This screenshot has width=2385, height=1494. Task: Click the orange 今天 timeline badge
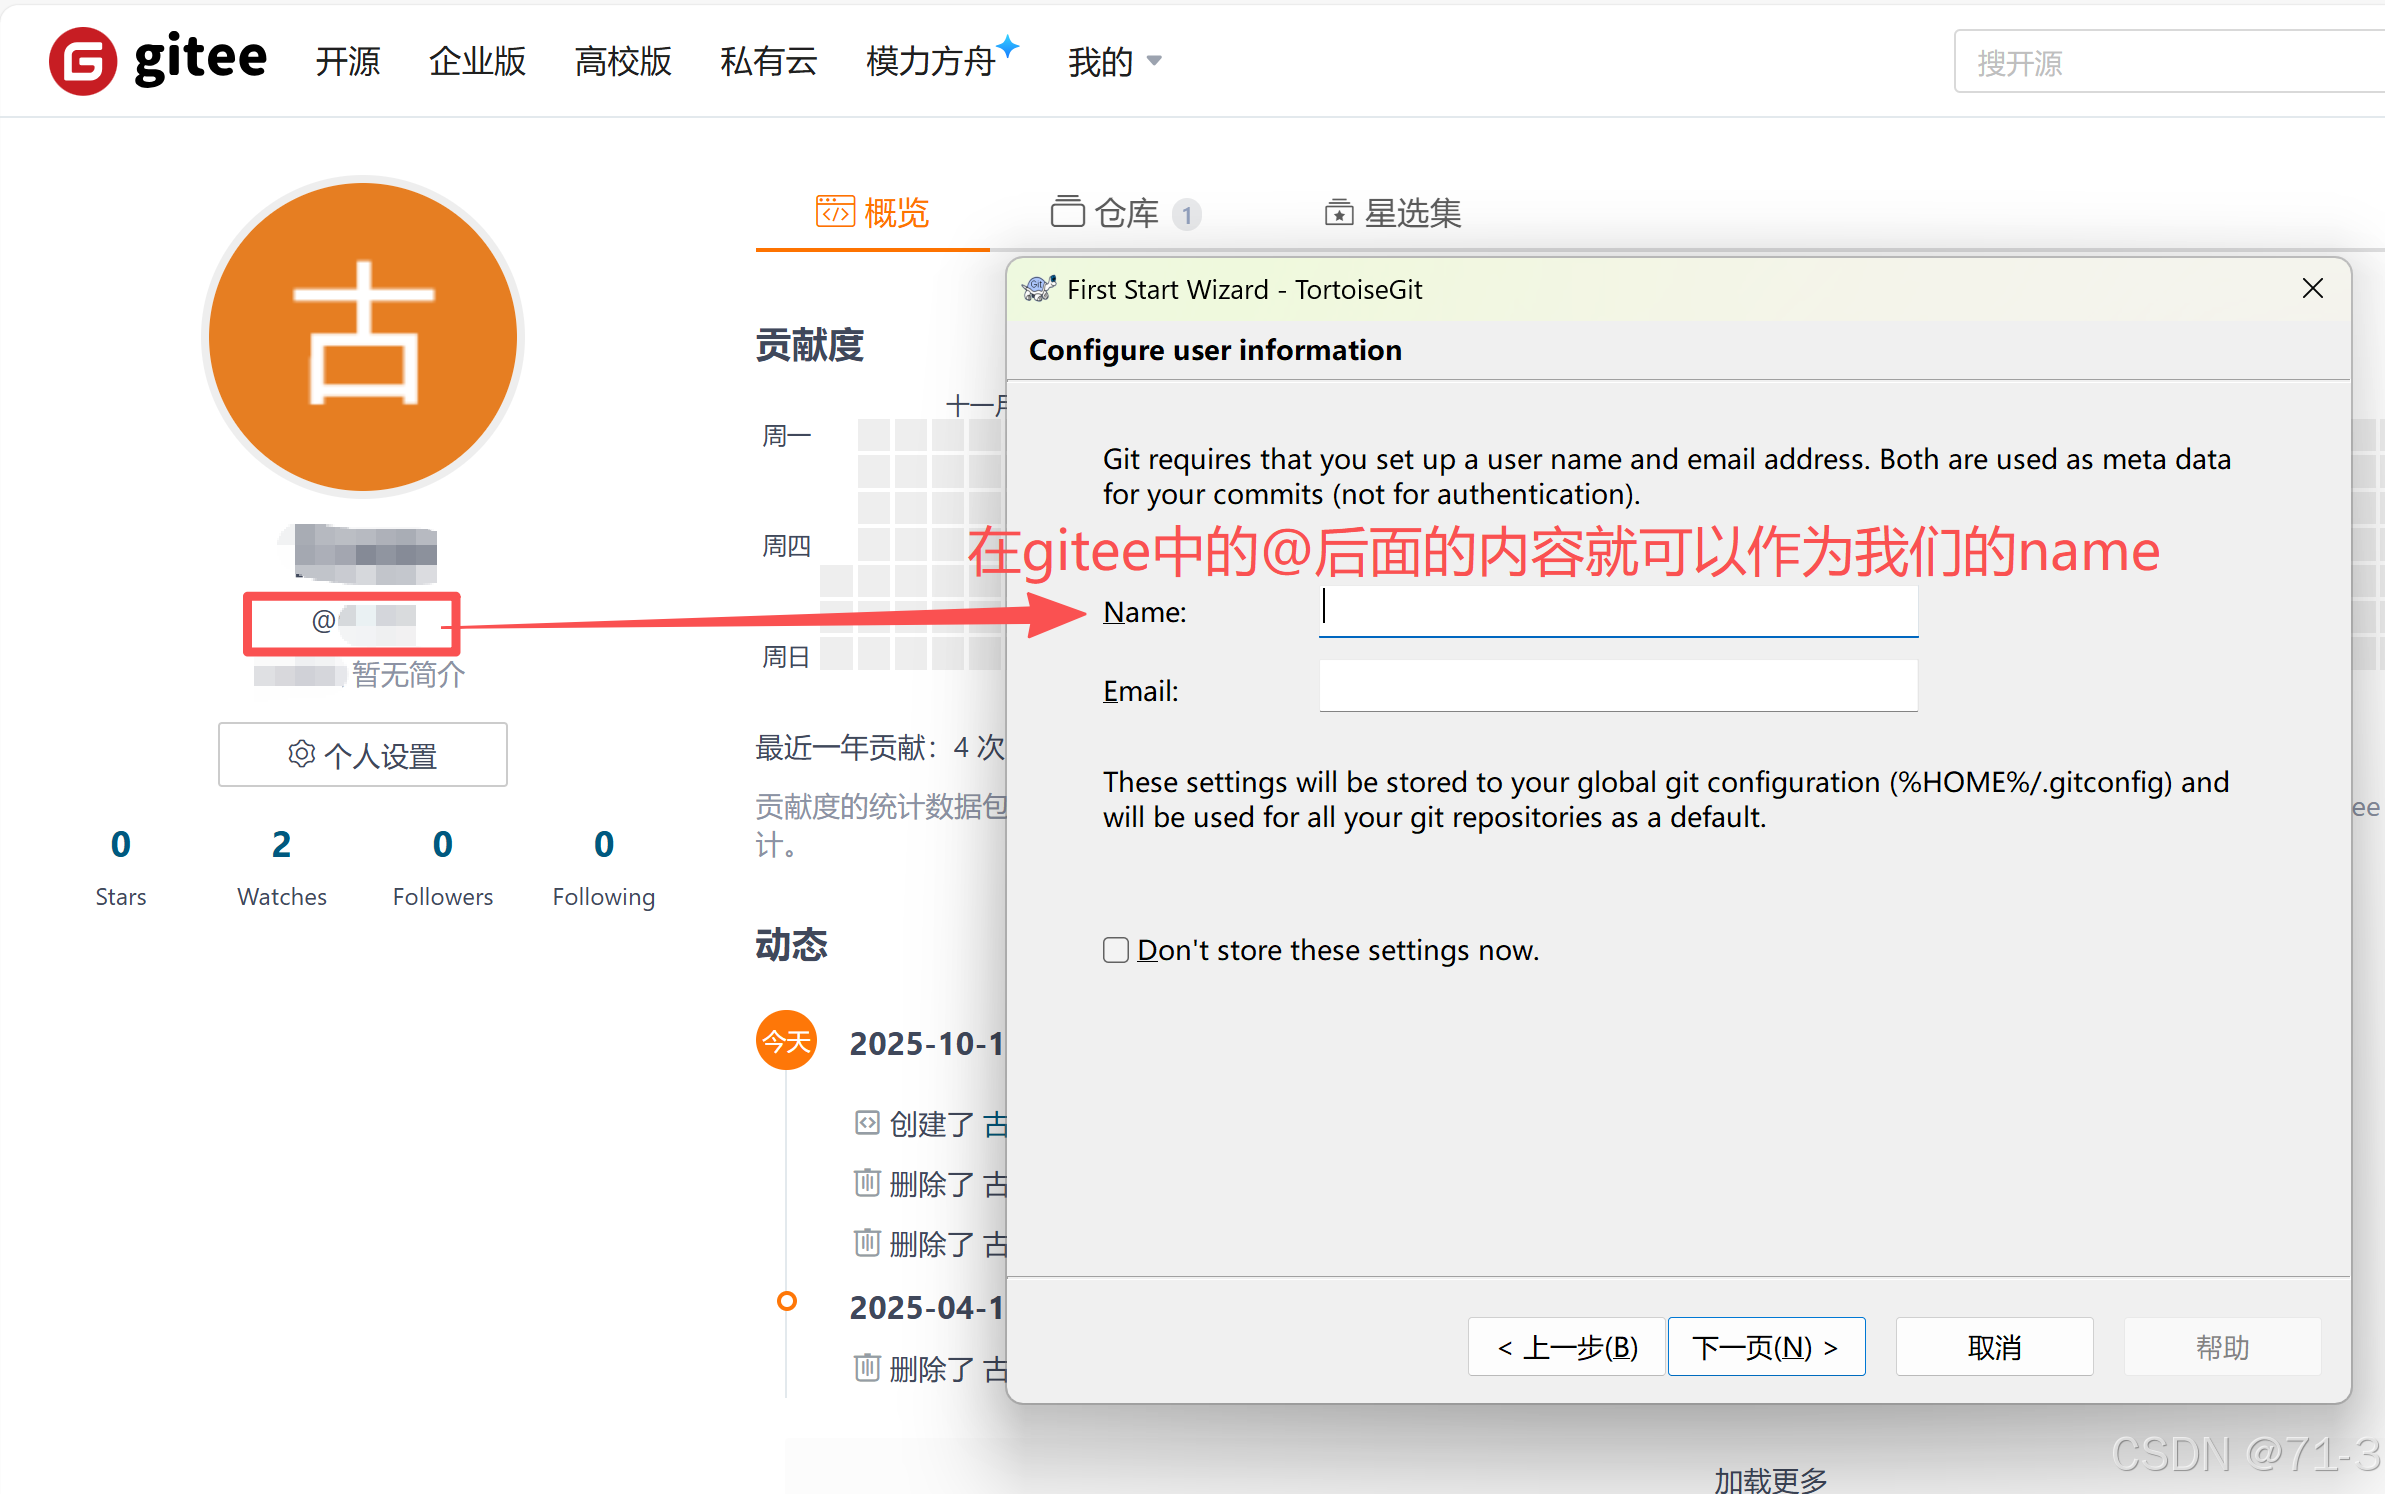click(x=786, y=1041)
